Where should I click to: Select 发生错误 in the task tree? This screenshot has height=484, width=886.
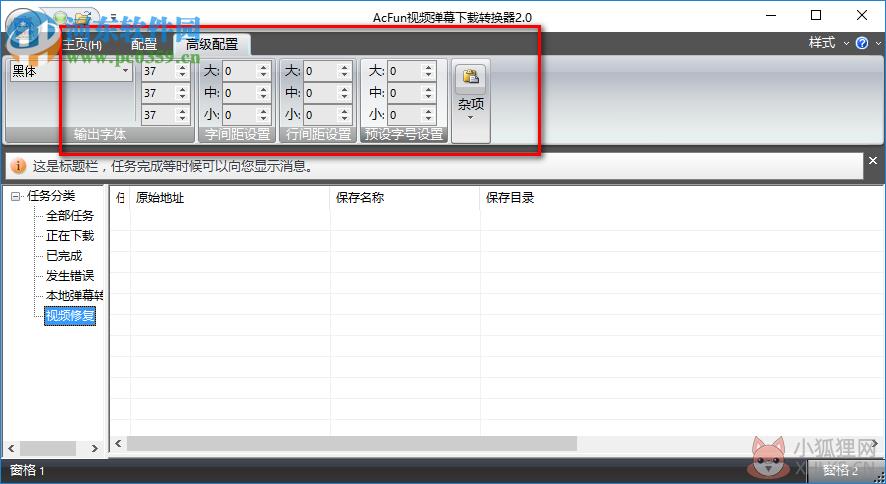coord(70,276)
